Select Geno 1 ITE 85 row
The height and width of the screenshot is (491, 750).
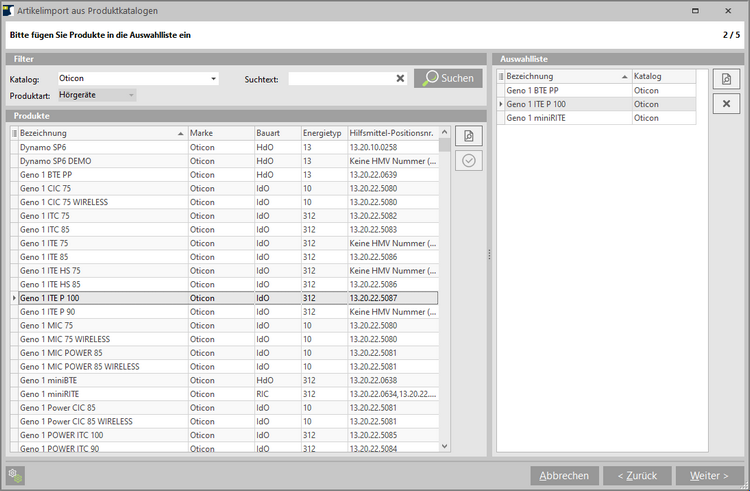[x=224, y=257]
